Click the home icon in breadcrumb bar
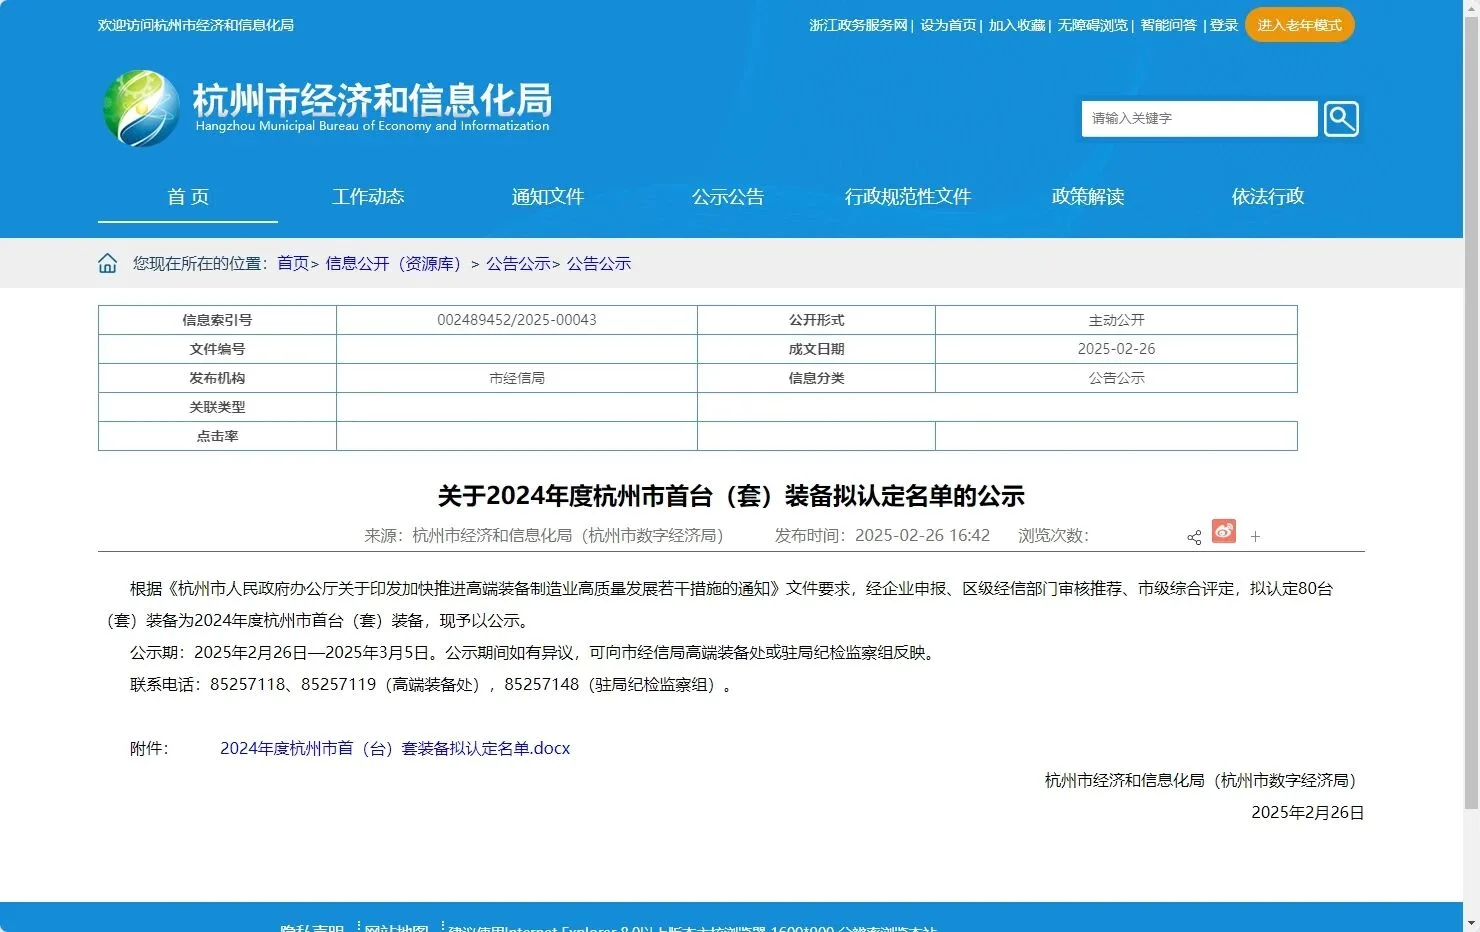1480x932 pixels. 108,263
